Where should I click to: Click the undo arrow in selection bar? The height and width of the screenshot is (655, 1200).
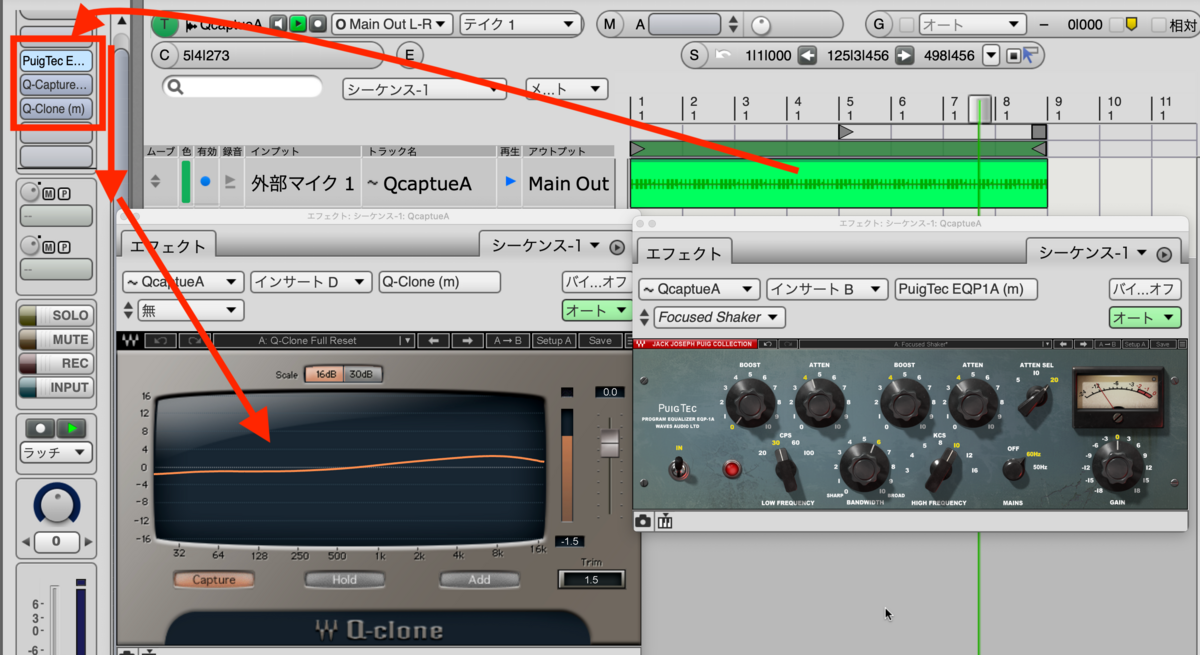click(x=723, y=56)
